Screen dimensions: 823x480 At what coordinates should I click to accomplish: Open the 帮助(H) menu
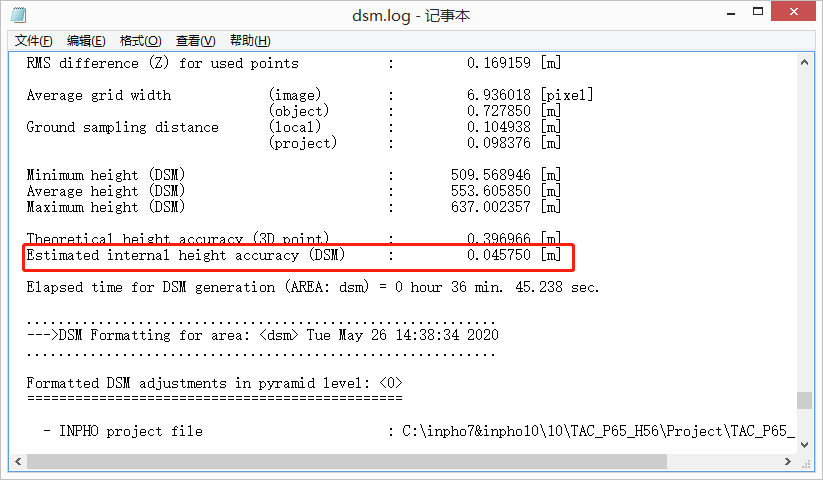[250, 41]
